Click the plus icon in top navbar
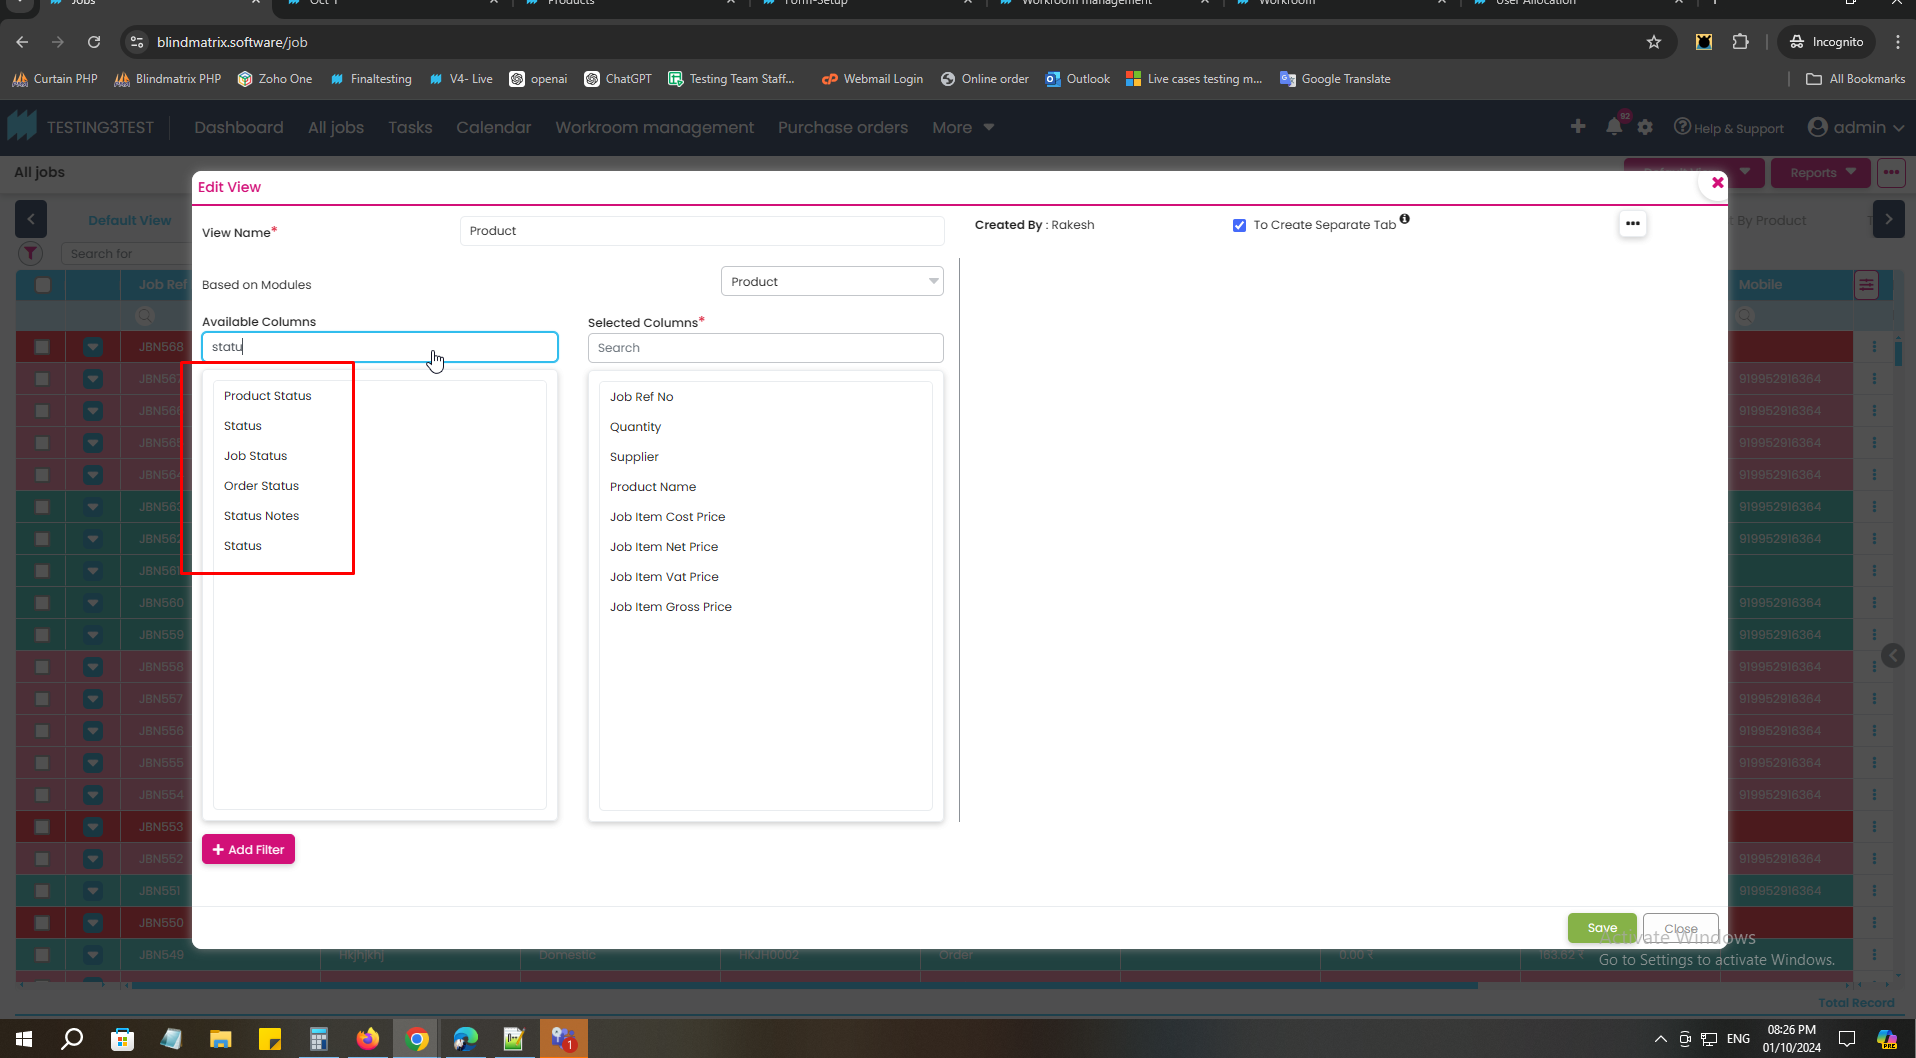 (1578, 126)
